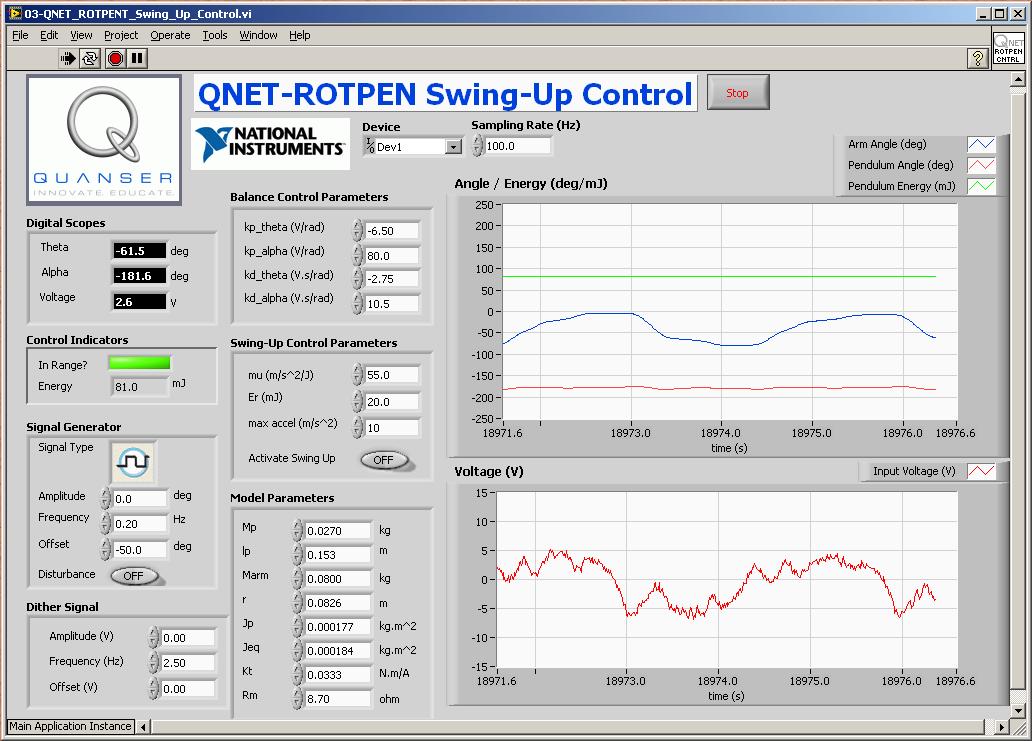Click the Pendulum Angle red plot legend icon
Viewport: 1032px width, 741px height.
coord(981,165)
